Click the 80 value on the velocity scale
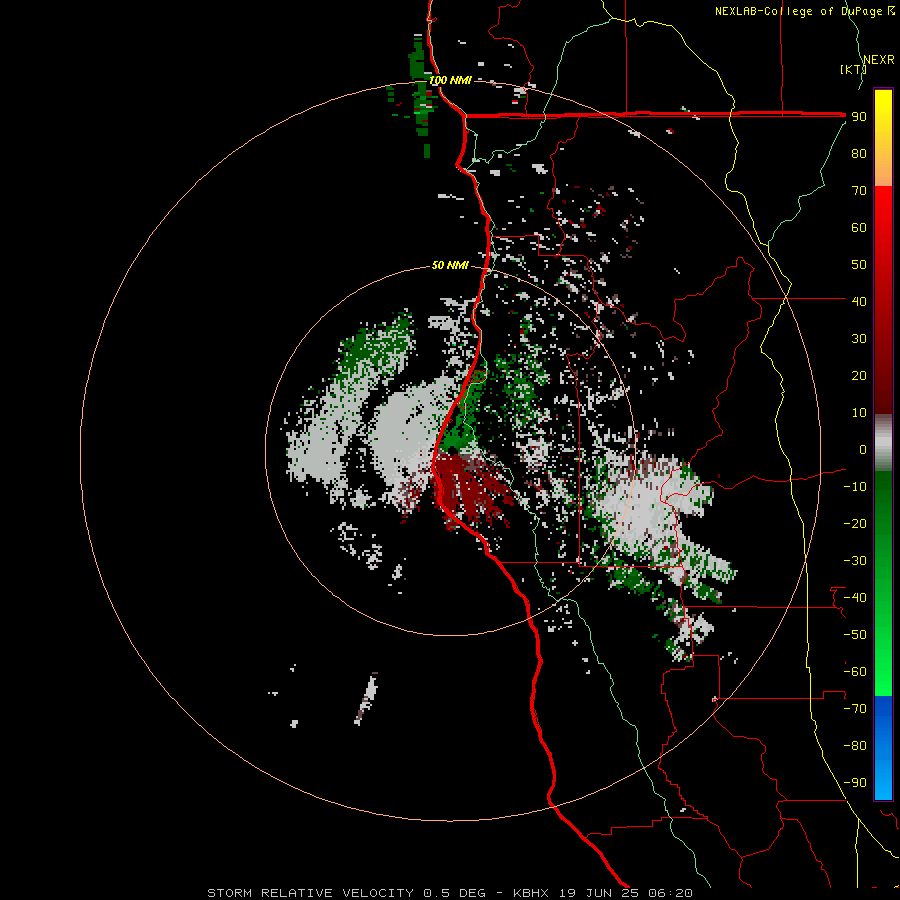 click(x=859, y=153)
